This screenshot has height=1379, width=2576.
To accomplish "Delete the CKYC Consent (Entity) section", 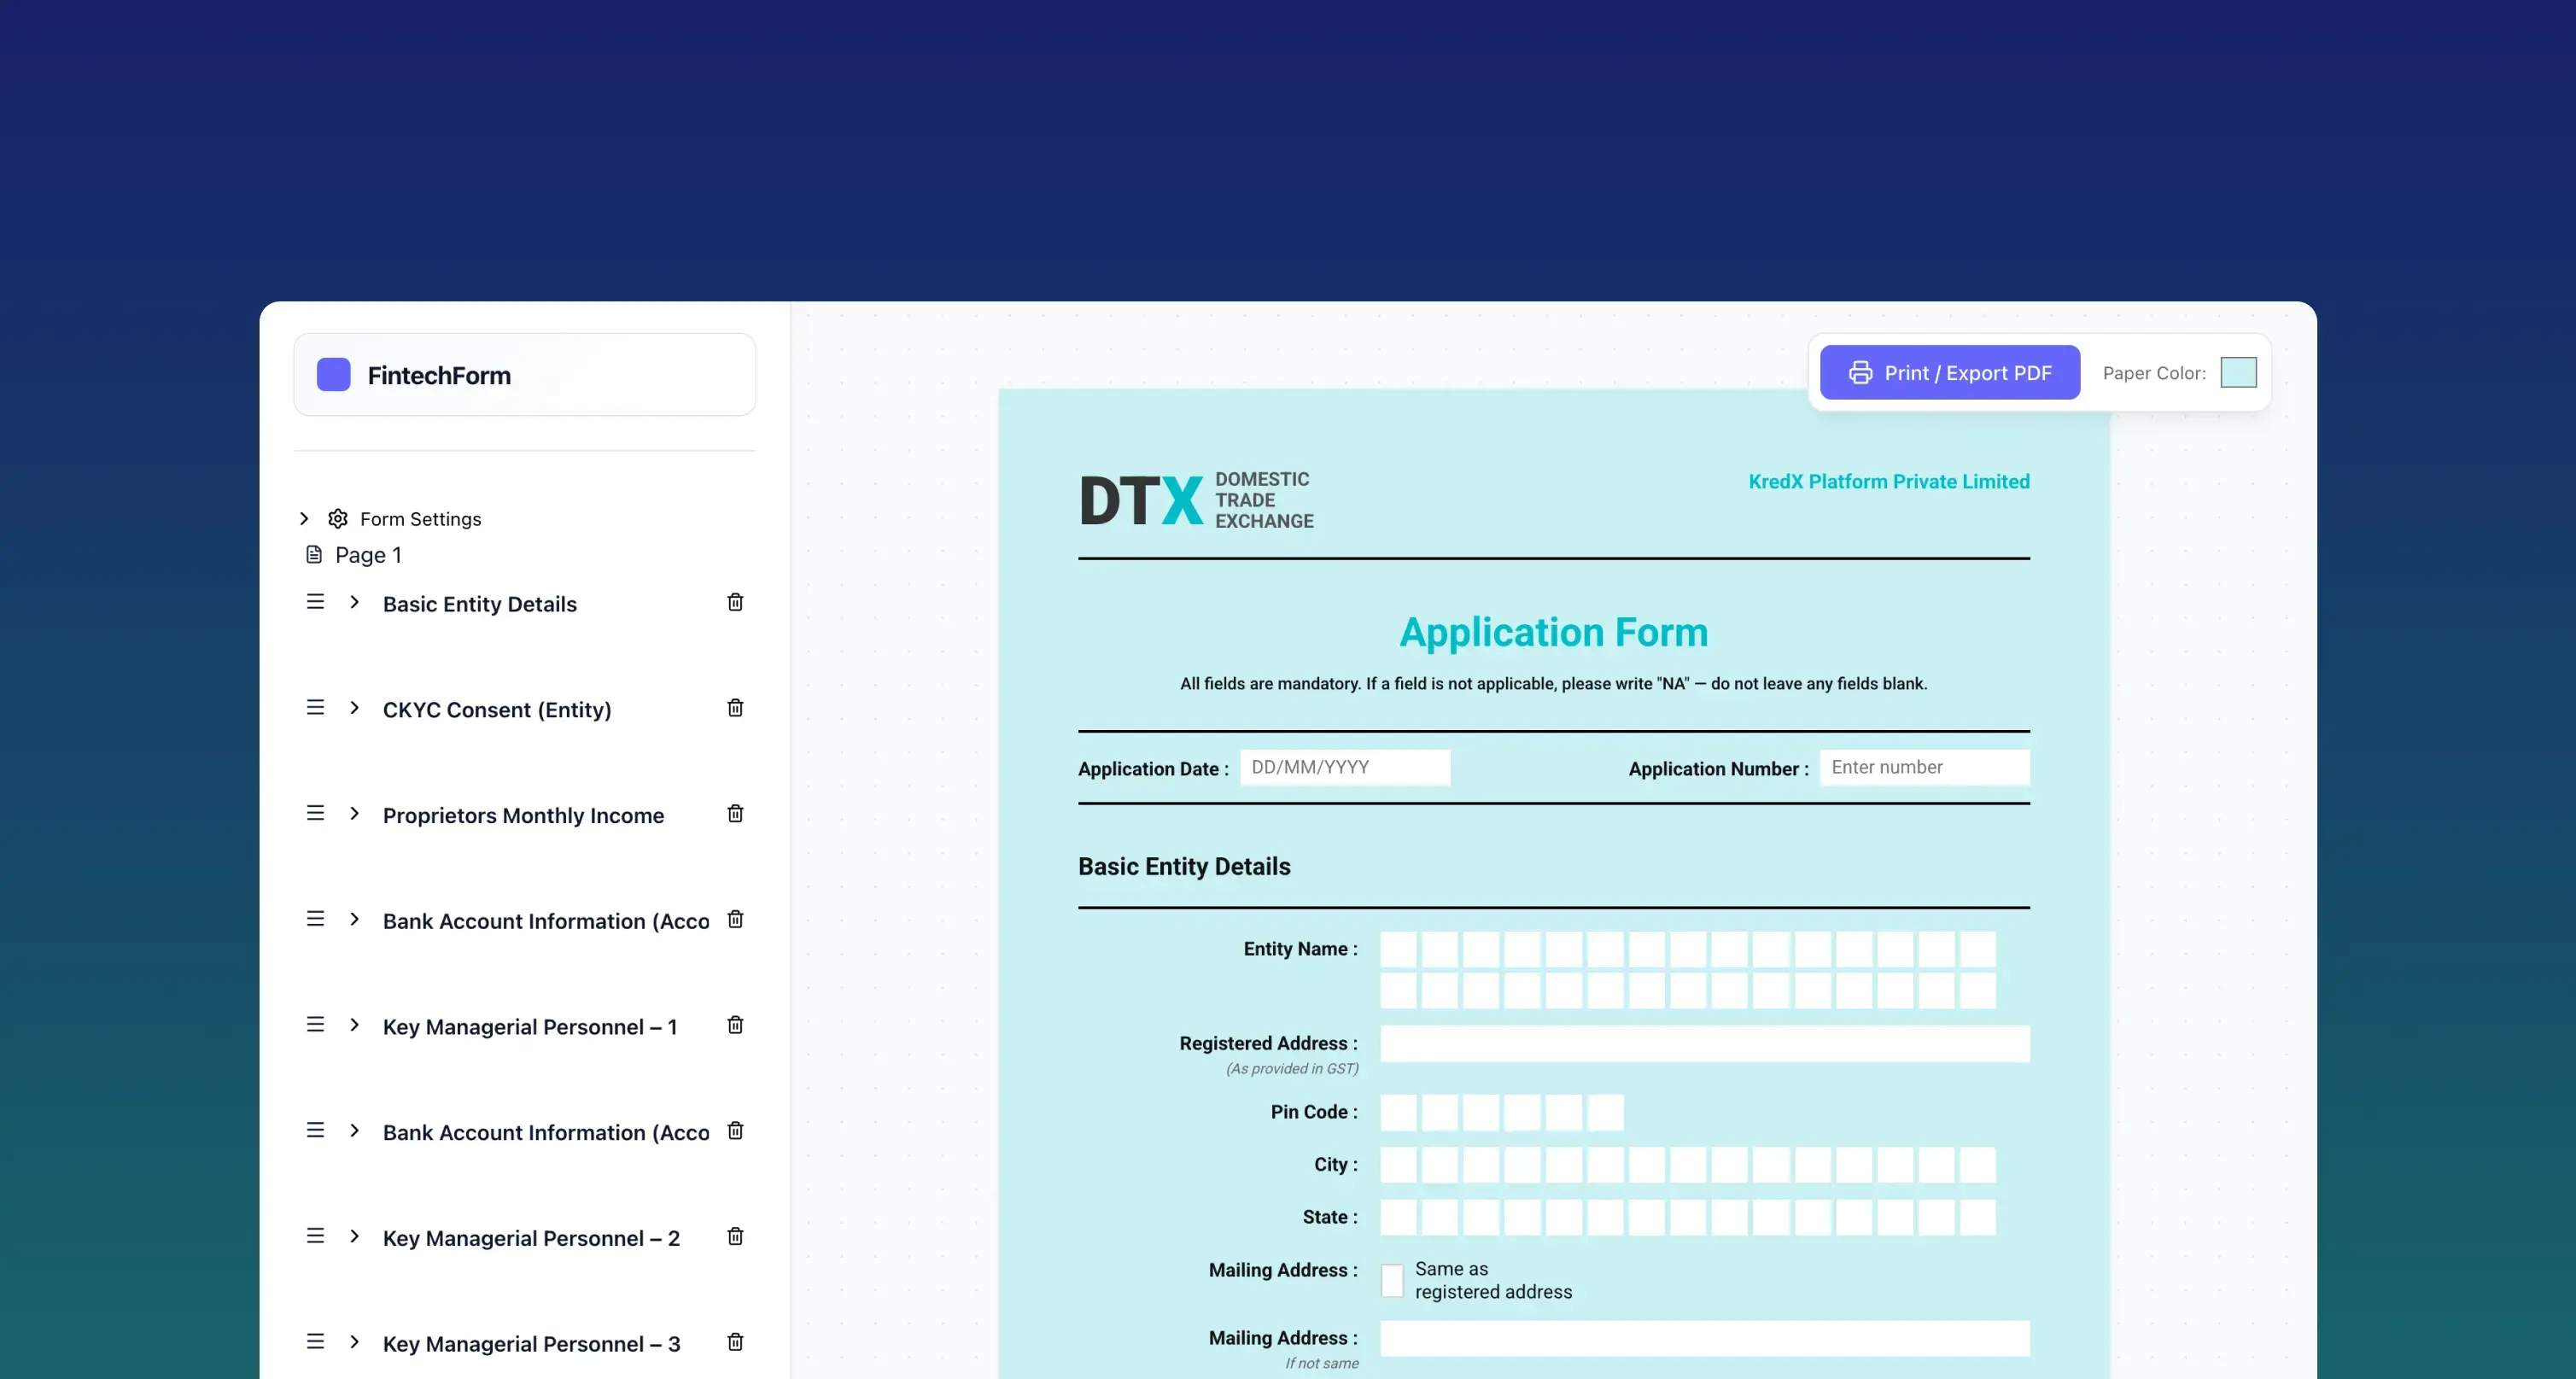I will 735,707.
